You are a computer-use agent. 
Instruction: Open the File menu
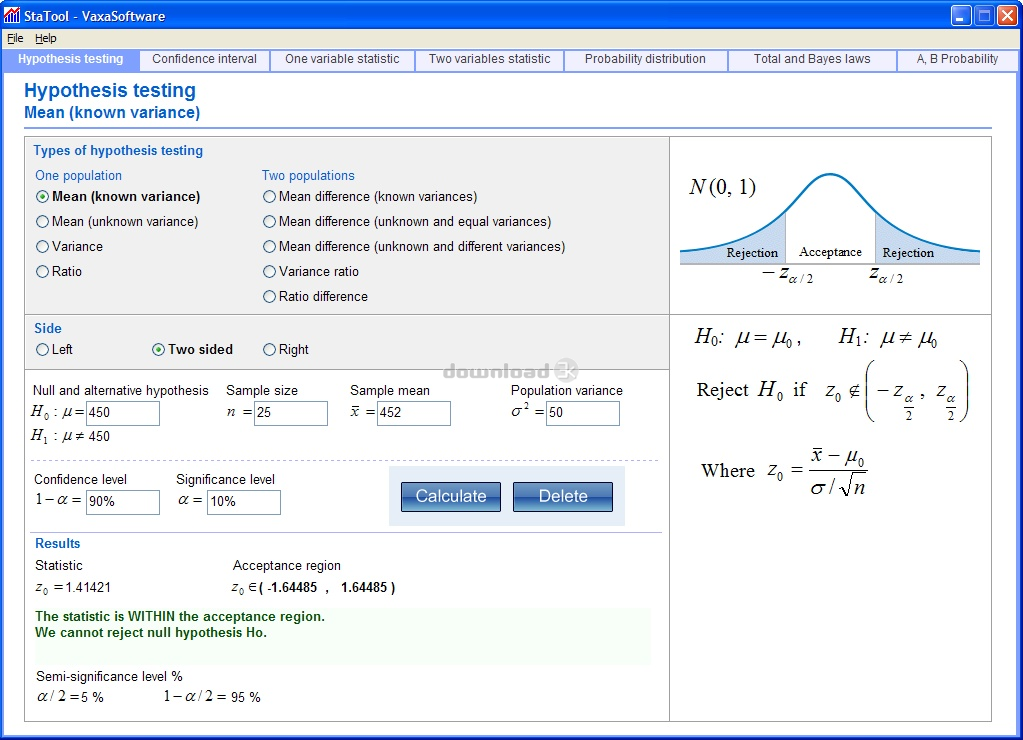point(15,38)
